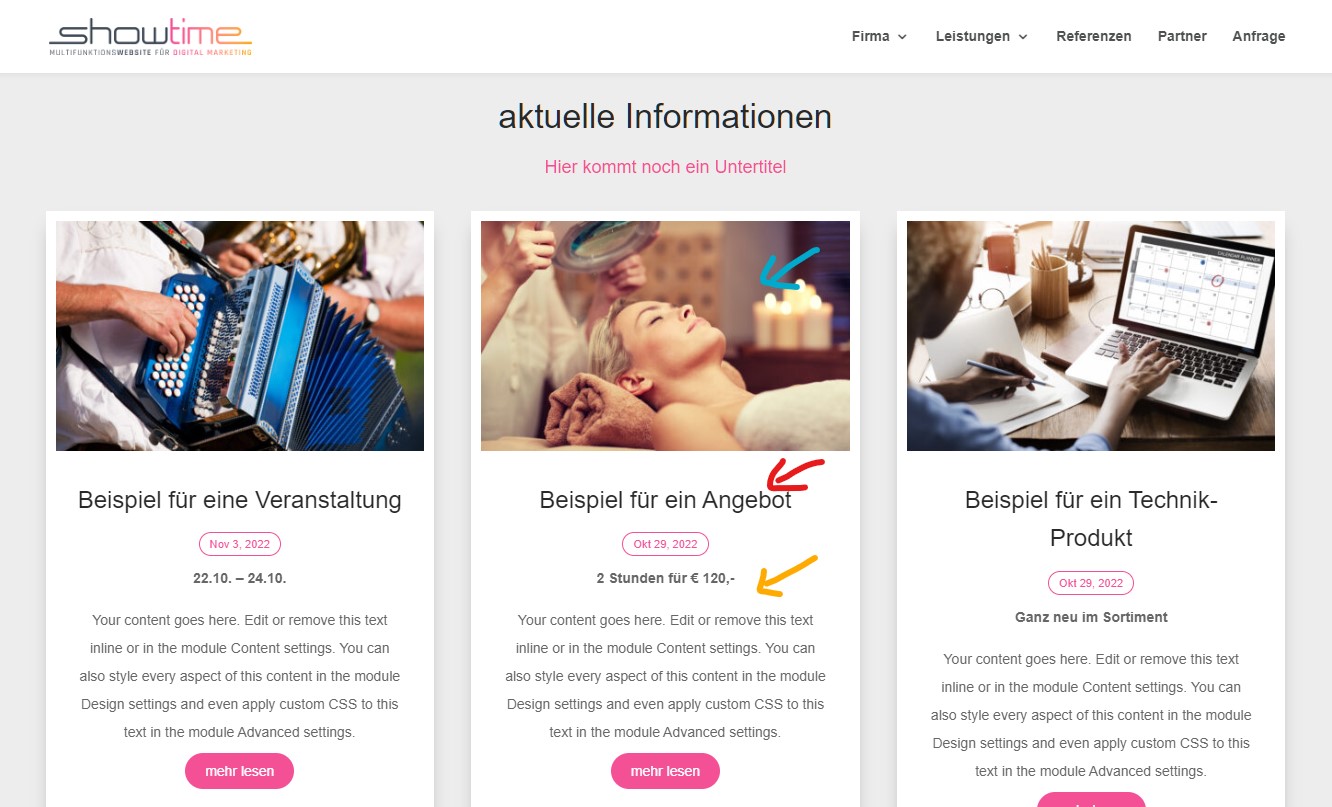Open the laptop calendar image

pos(1091,336)
